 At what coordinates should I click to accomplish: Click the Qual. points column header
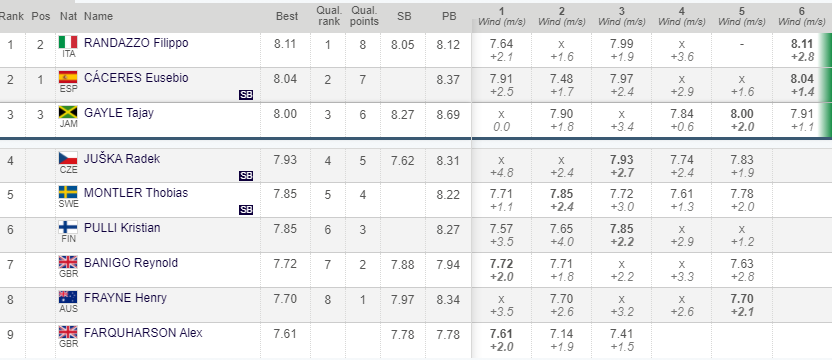coord(364,16)
